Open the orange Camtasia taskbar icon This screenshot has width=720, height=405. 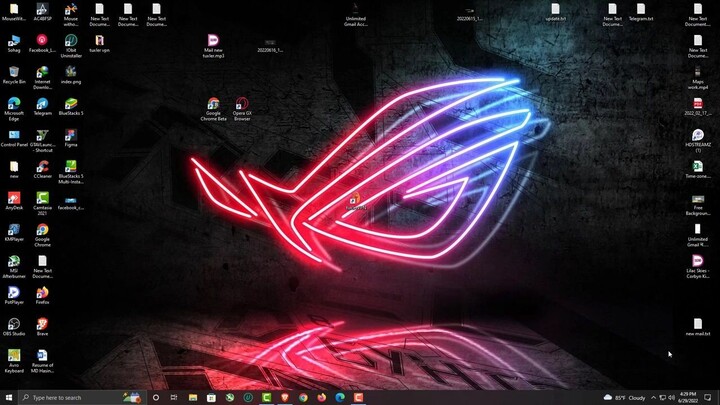point(359,397)
